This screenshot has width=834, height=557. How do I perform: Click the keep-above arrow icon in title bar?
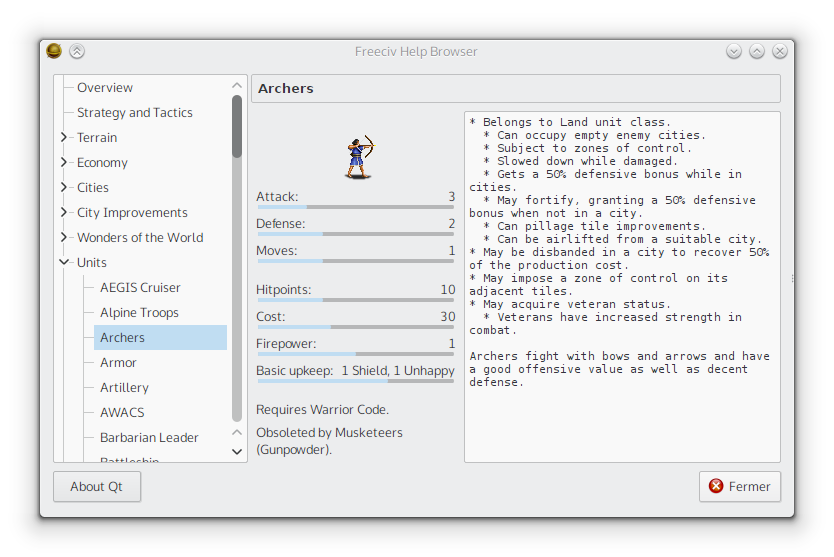[x=77, y=51]
